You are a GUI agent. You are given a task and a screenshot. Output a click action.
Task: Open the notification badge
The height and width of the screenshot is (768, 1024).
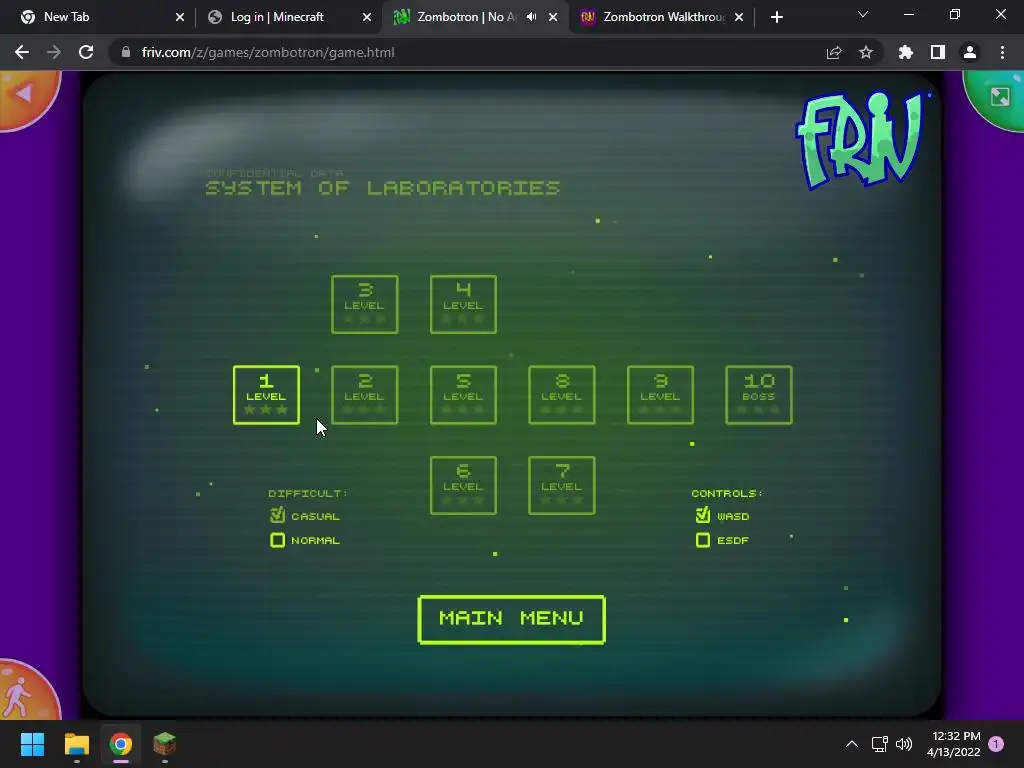[x=996, y=744]
